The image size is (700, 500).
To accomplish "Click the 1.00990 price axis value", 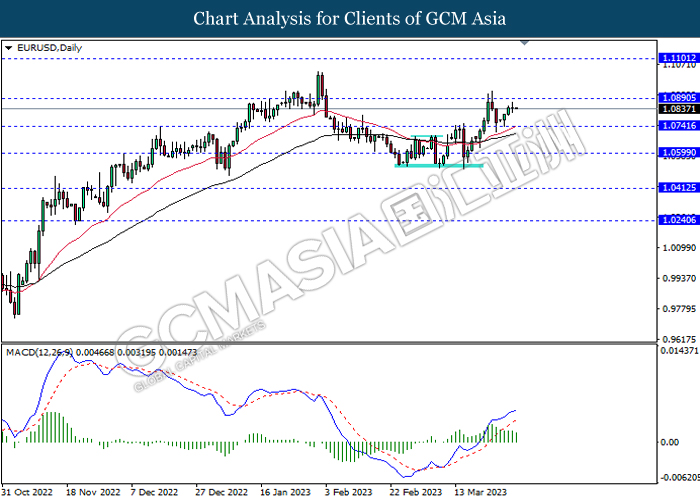I will click(679, 247).
